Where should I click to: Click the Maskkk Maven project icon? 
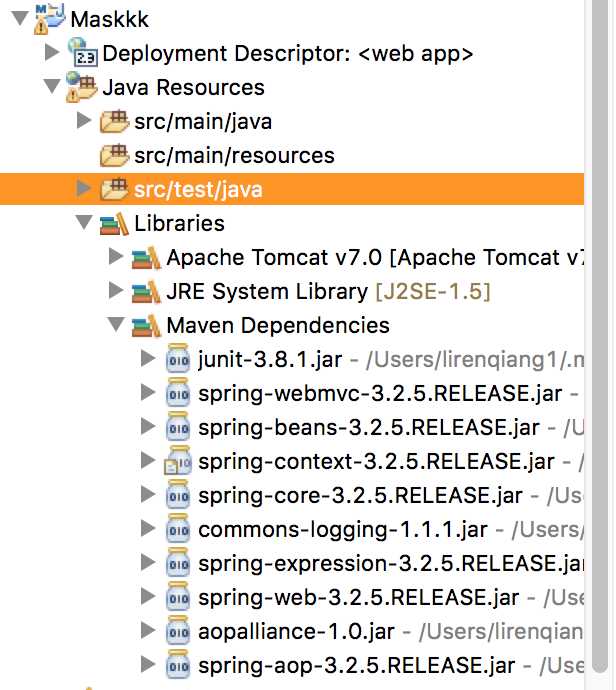49,18
